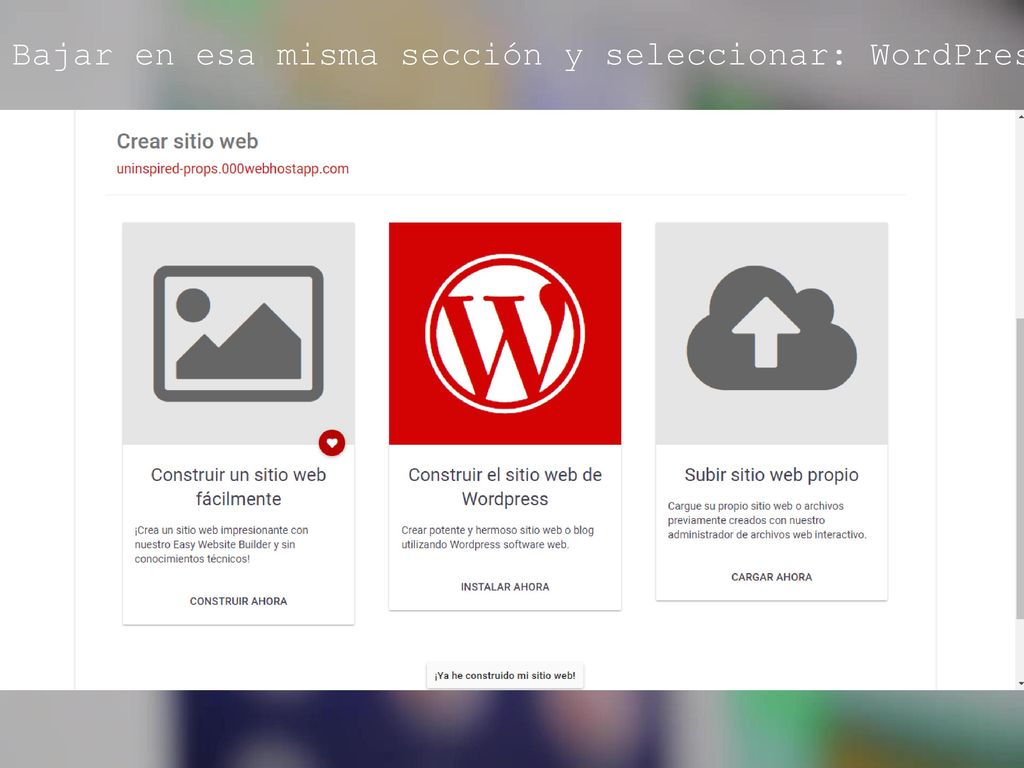Choose CARGAR AHORA to upload site
The image size is (1024, 768).
[771, 577]
